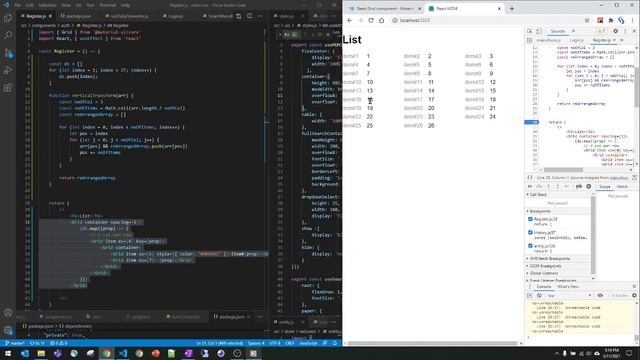
Task: Toggle pause on exceptions in the debugger toolbar
Action: point(589,187)
